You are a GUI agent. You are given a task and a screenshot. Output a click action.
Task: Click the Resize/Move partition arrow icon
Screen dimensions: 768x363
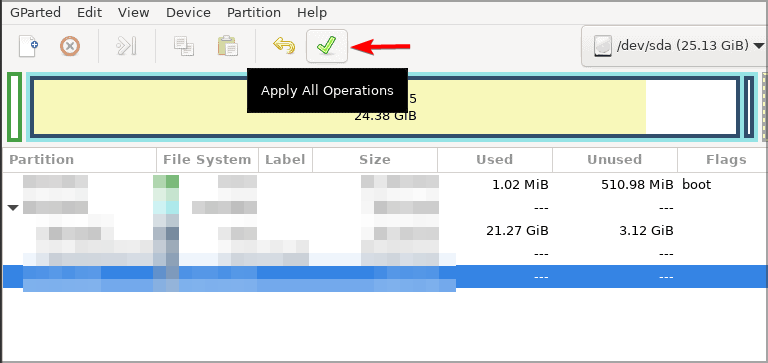[x=126, y=47]
